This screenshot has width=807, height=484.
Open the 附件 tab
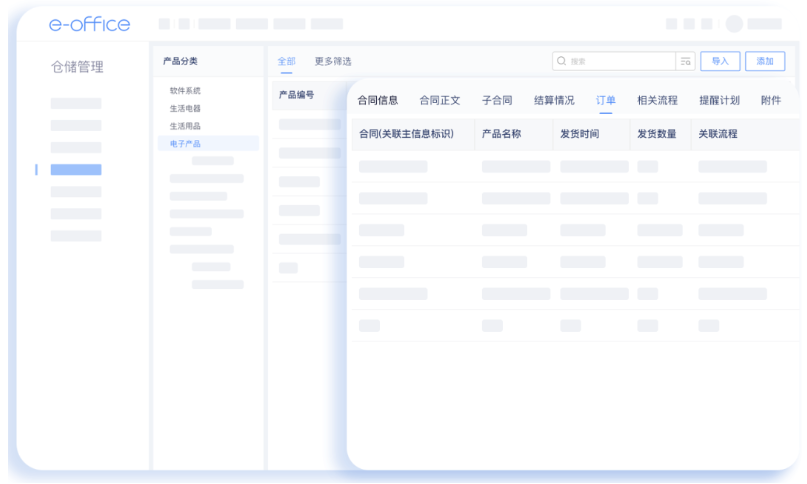771,100
